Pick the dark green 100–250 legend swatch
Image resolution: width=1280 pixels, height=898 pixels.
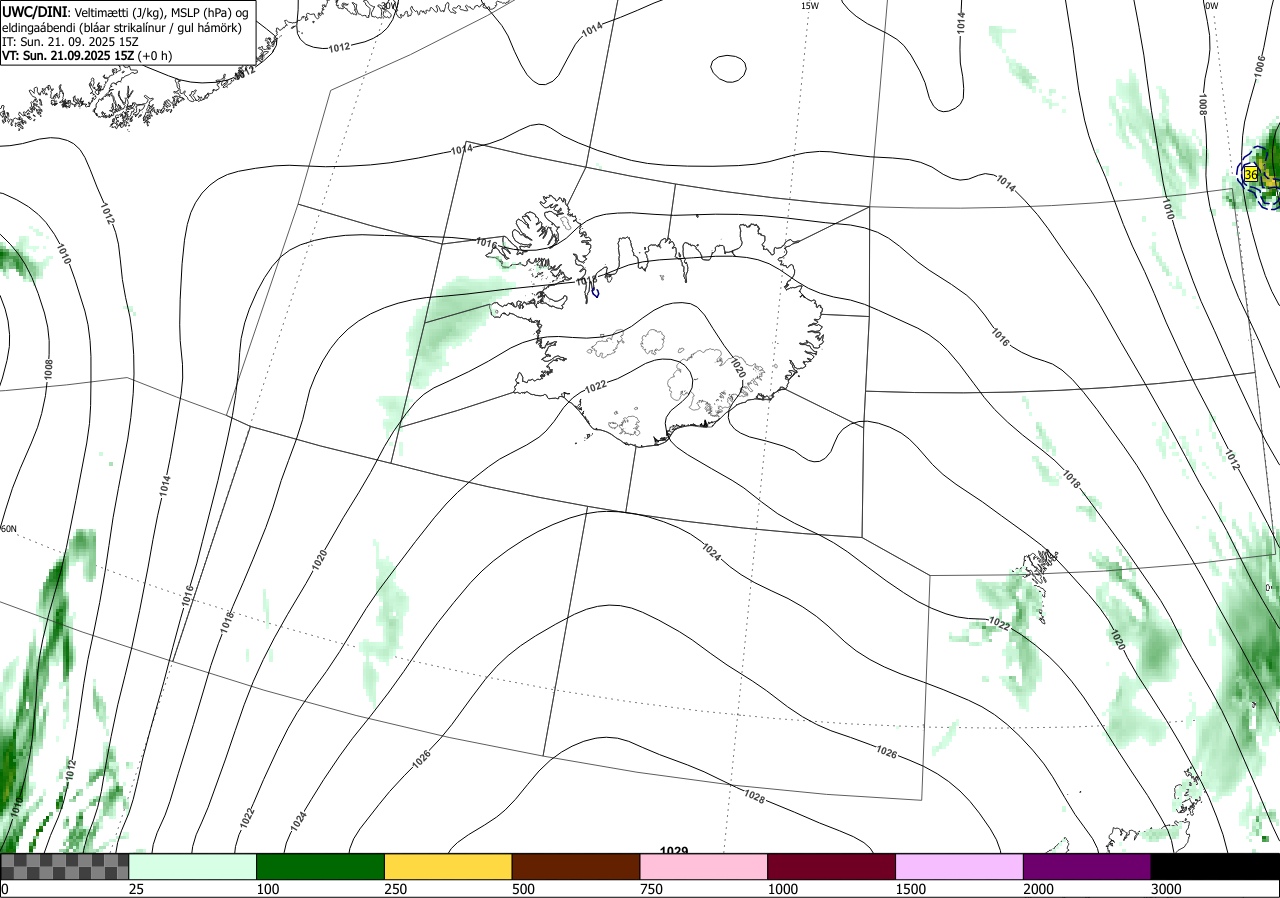pos(321,866)
